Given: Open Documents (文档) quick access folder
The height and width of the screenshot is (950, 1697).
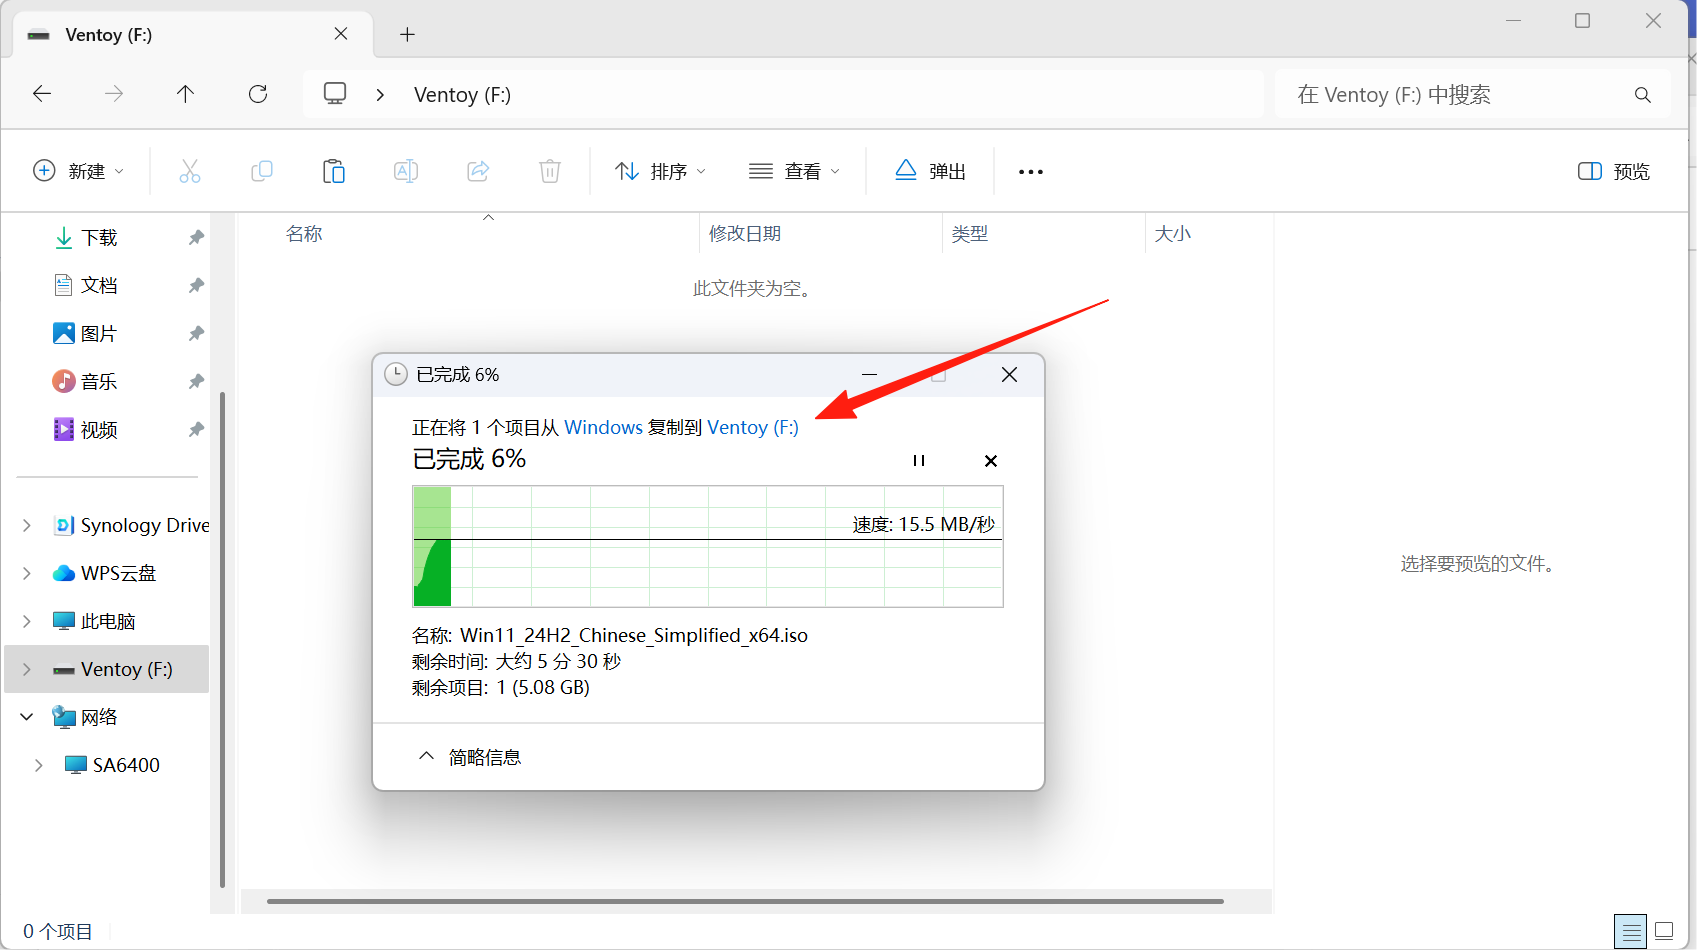Looking at the screenshot, I should tap(99, 286).
